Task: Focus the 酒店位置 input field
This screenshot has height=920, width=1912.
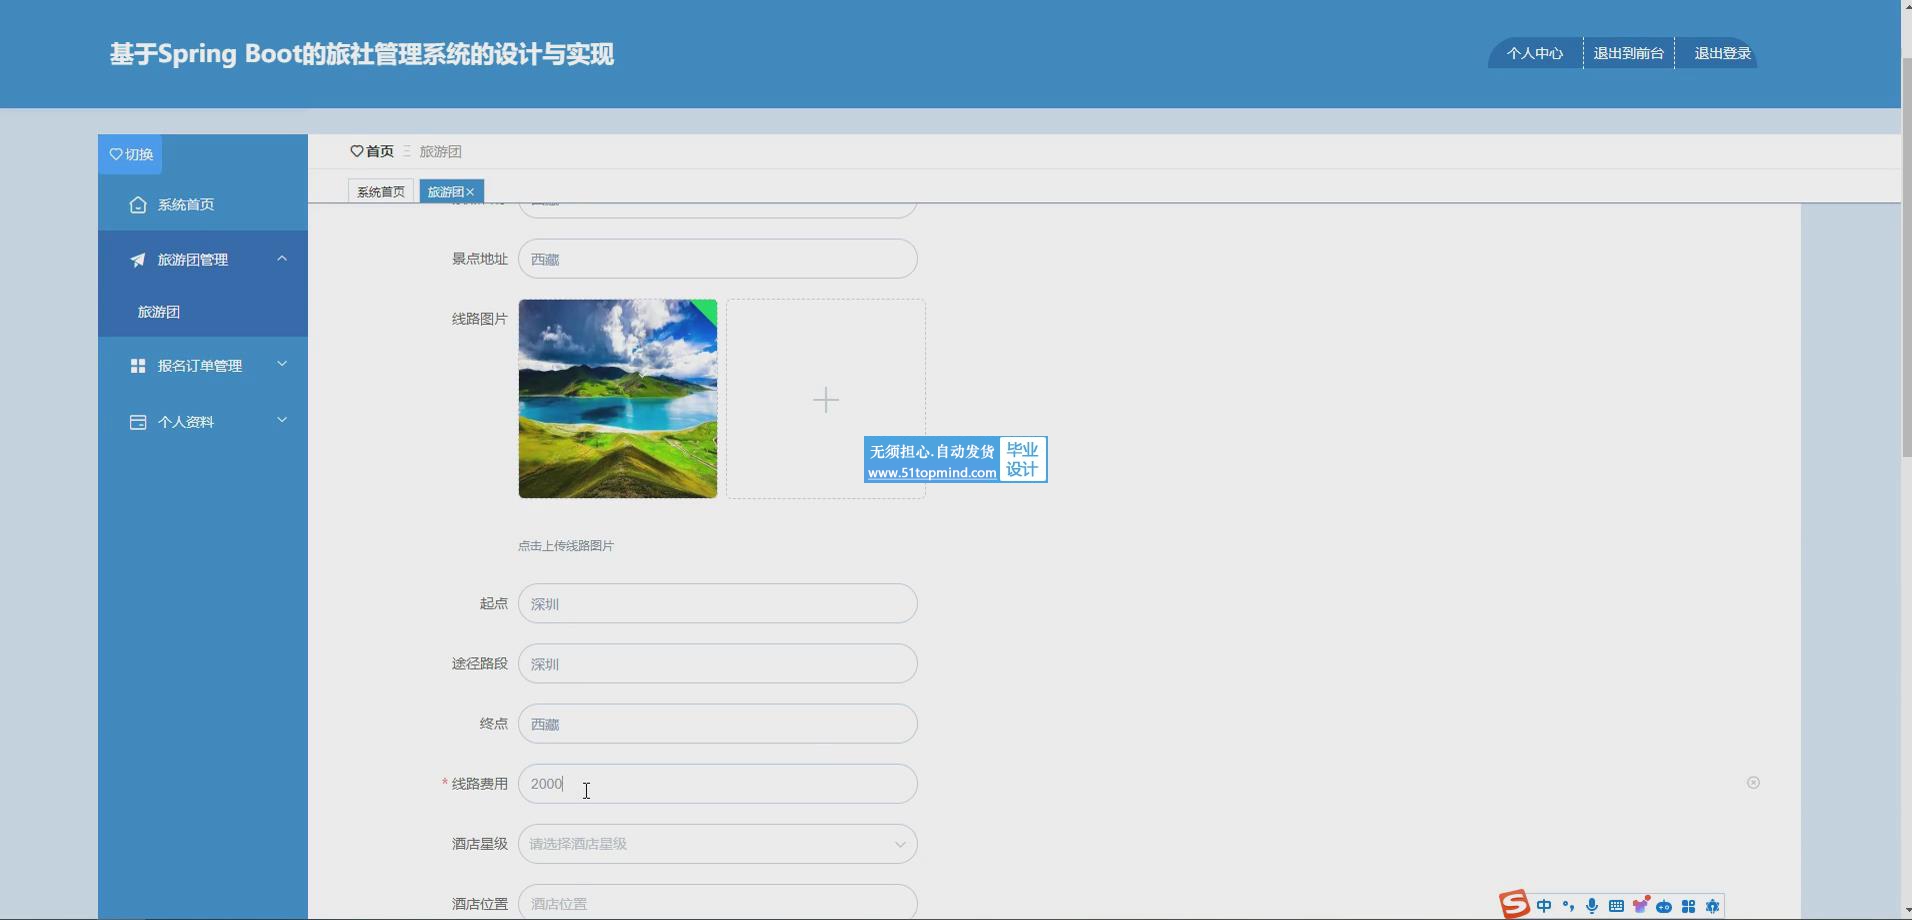Action: click(x=718, y=902)
